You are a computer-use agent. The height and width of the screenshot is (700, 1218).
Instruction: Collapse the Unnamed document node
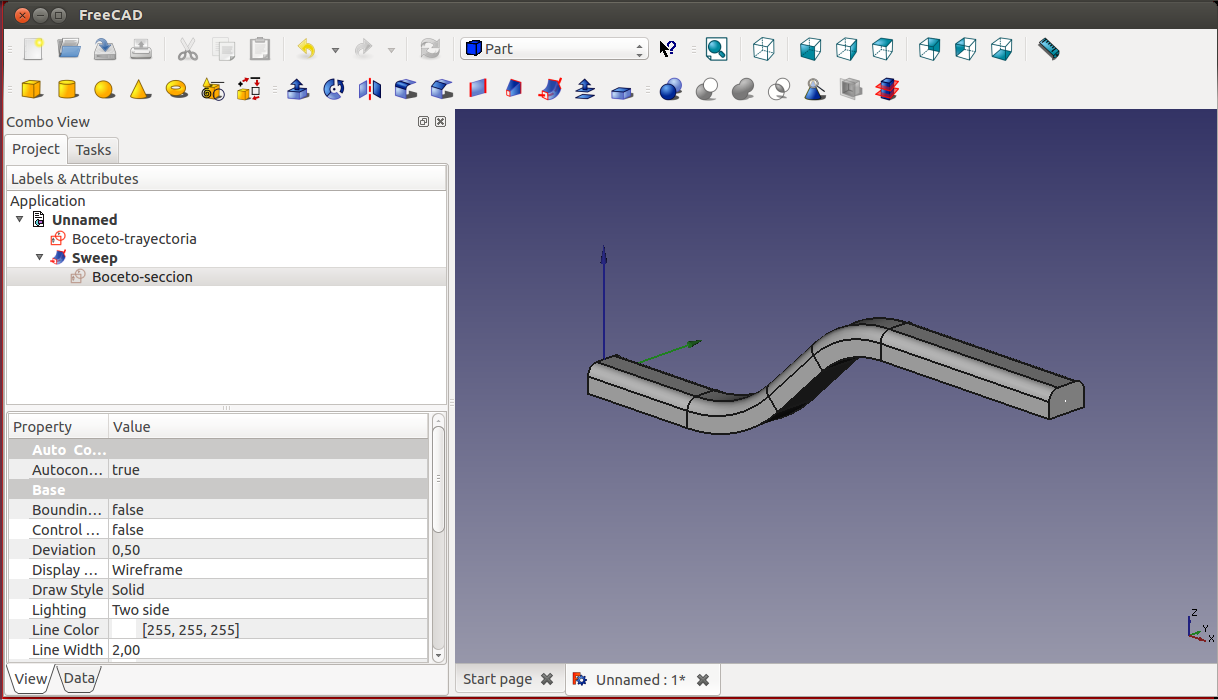click(20, 220)
